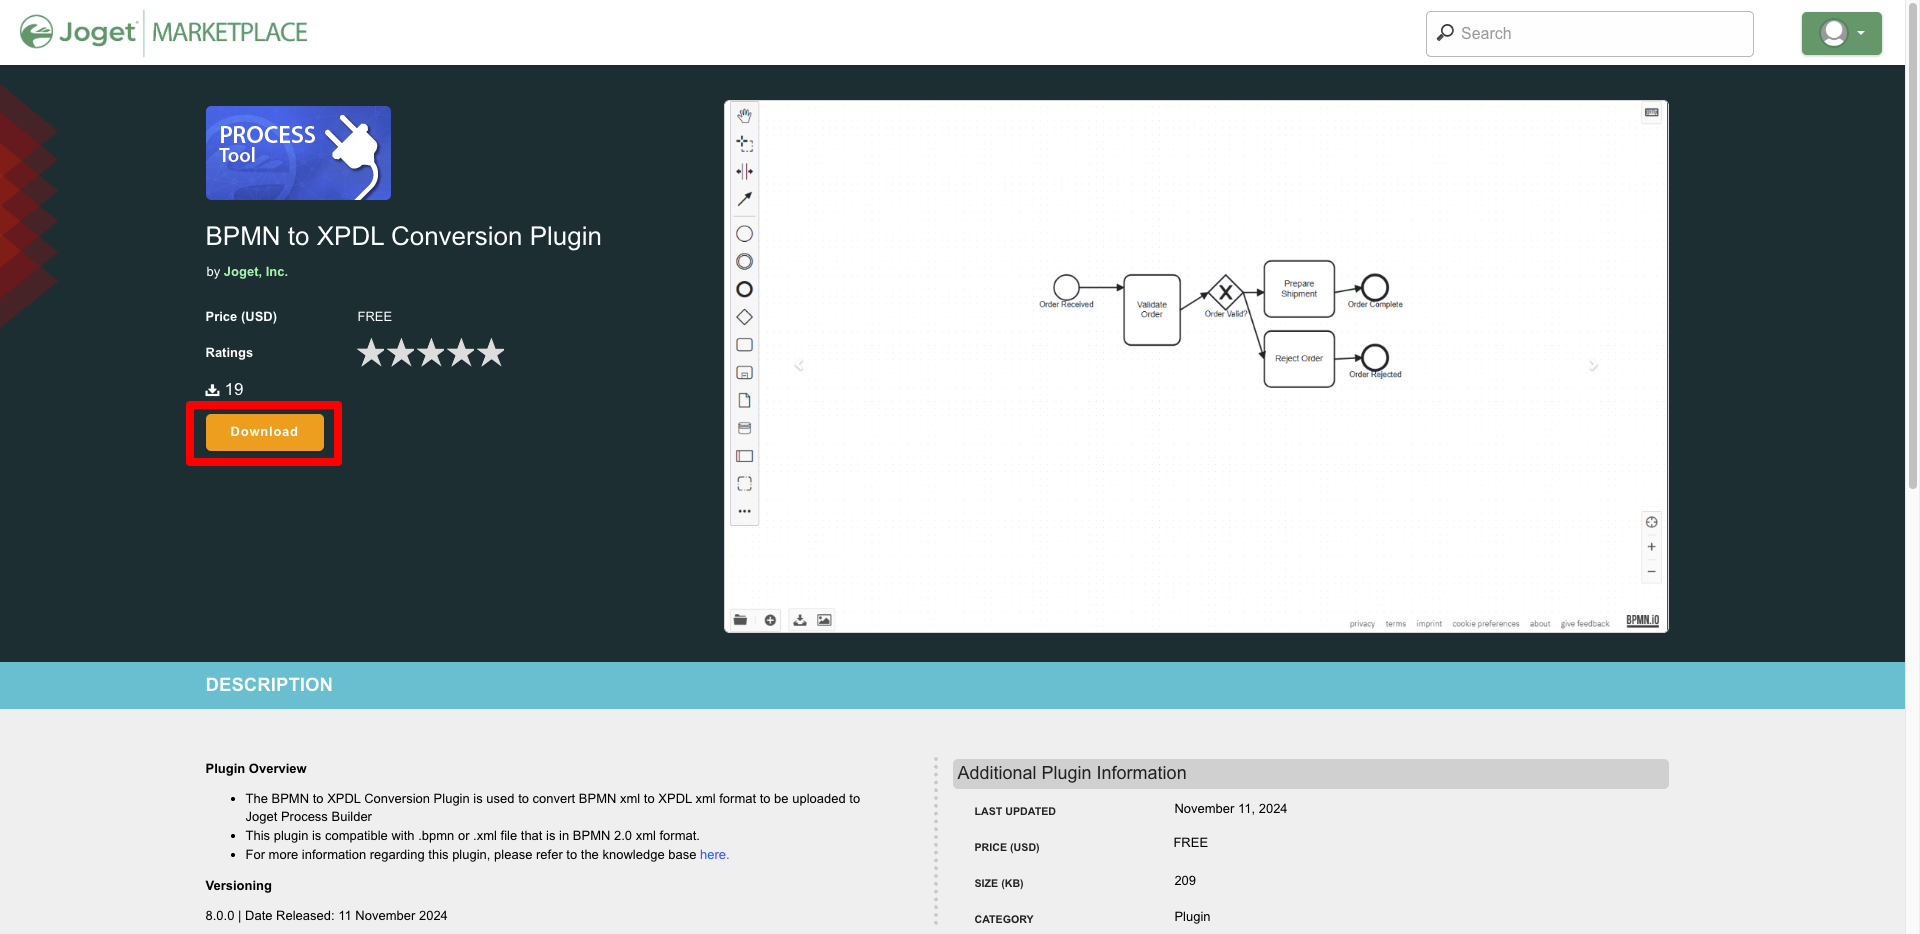Viewport: 1920px width, 934px height.
Task: Click the Order Valid? gateway diamond
Action: 1225,294
